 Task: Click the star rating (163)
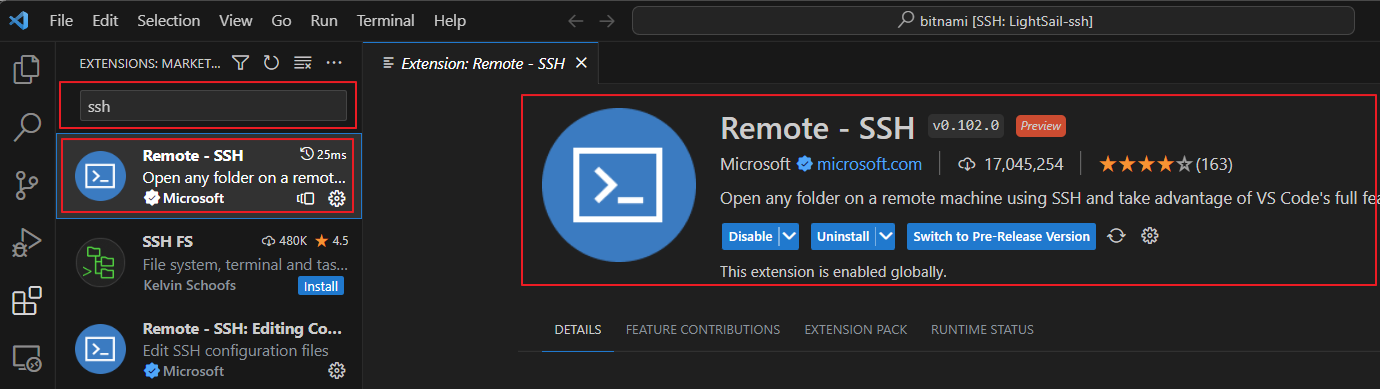1165,163
